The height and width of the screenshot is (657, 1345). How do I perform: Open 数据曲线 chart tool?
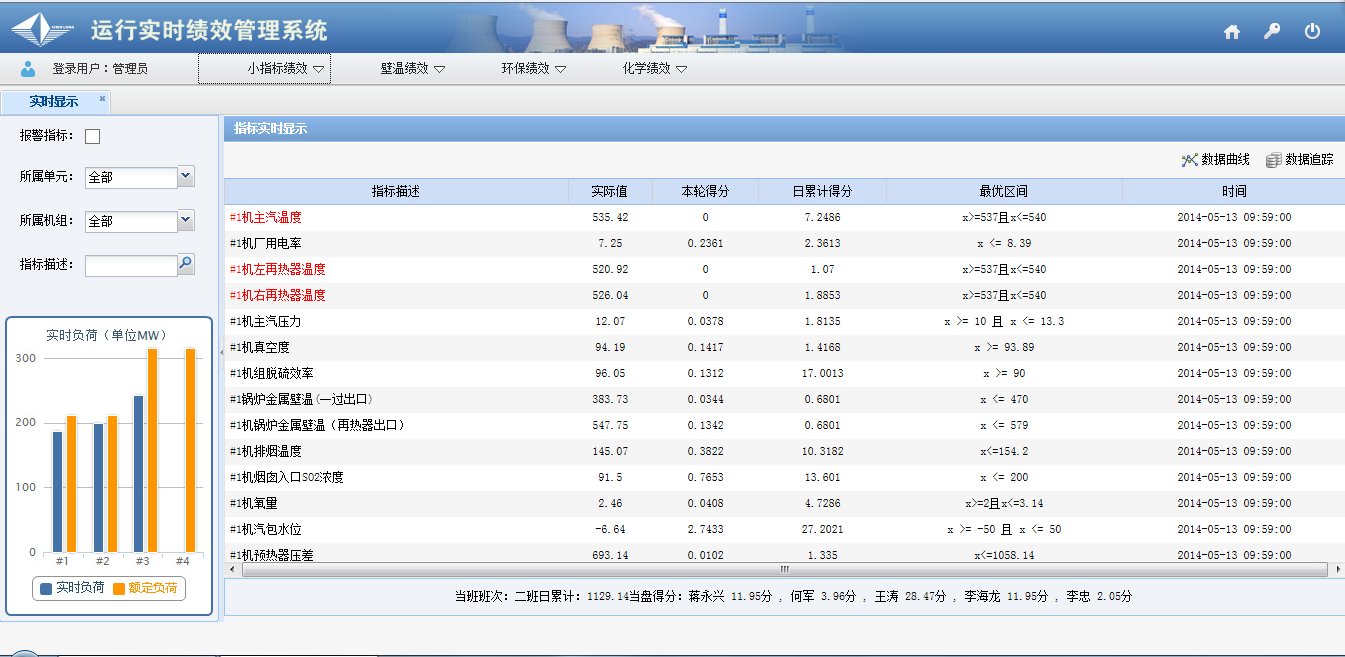(1215, 160)
